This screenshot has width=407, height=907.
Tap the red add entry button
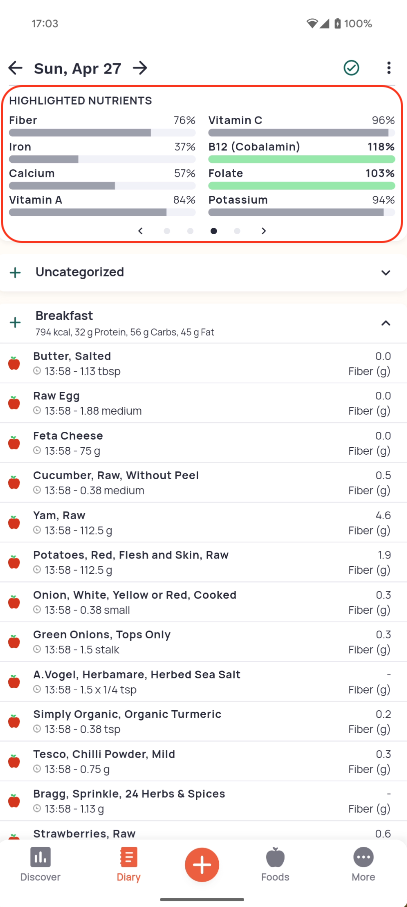coord(202,865)
